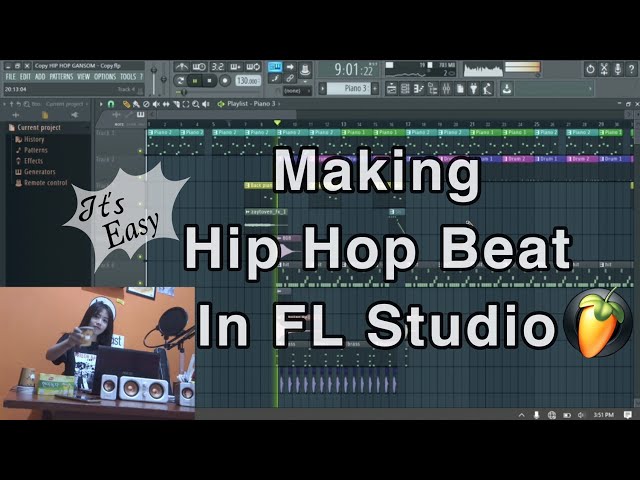
Task: Open Remote control in browser
Action: coord(41,182)
